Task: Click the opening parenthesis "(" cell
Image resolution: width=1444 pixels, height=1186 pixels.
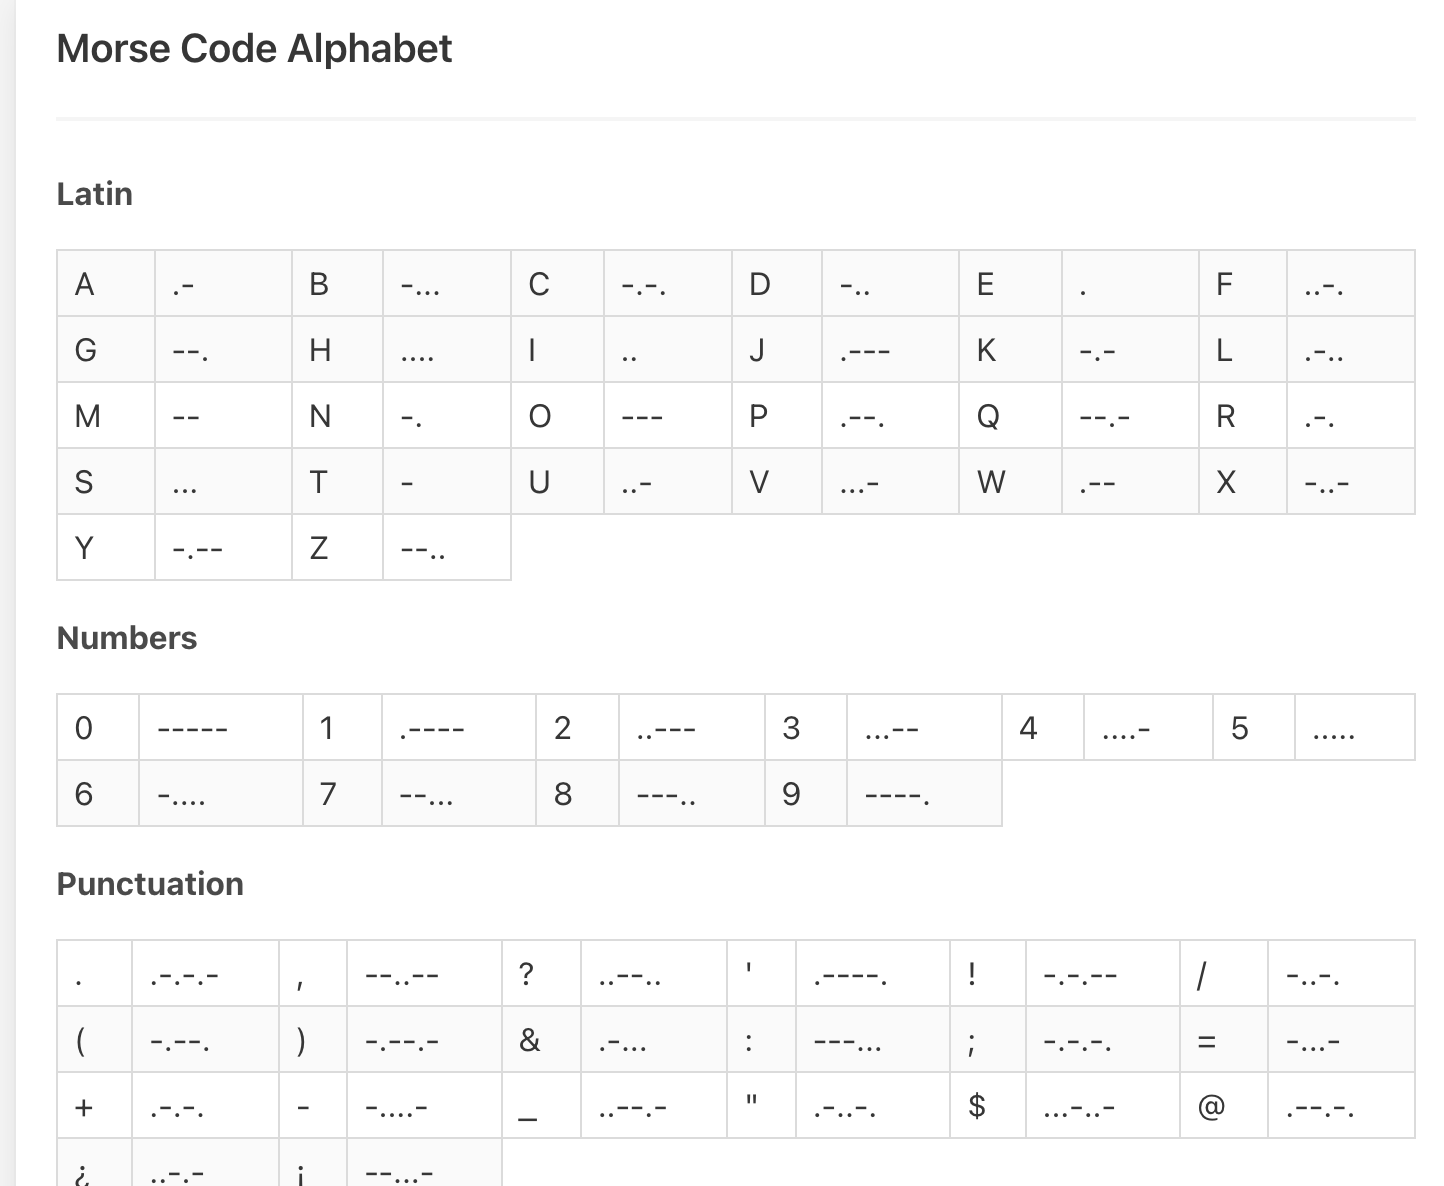Action: pyautogui.click(x=94, y=1040)
